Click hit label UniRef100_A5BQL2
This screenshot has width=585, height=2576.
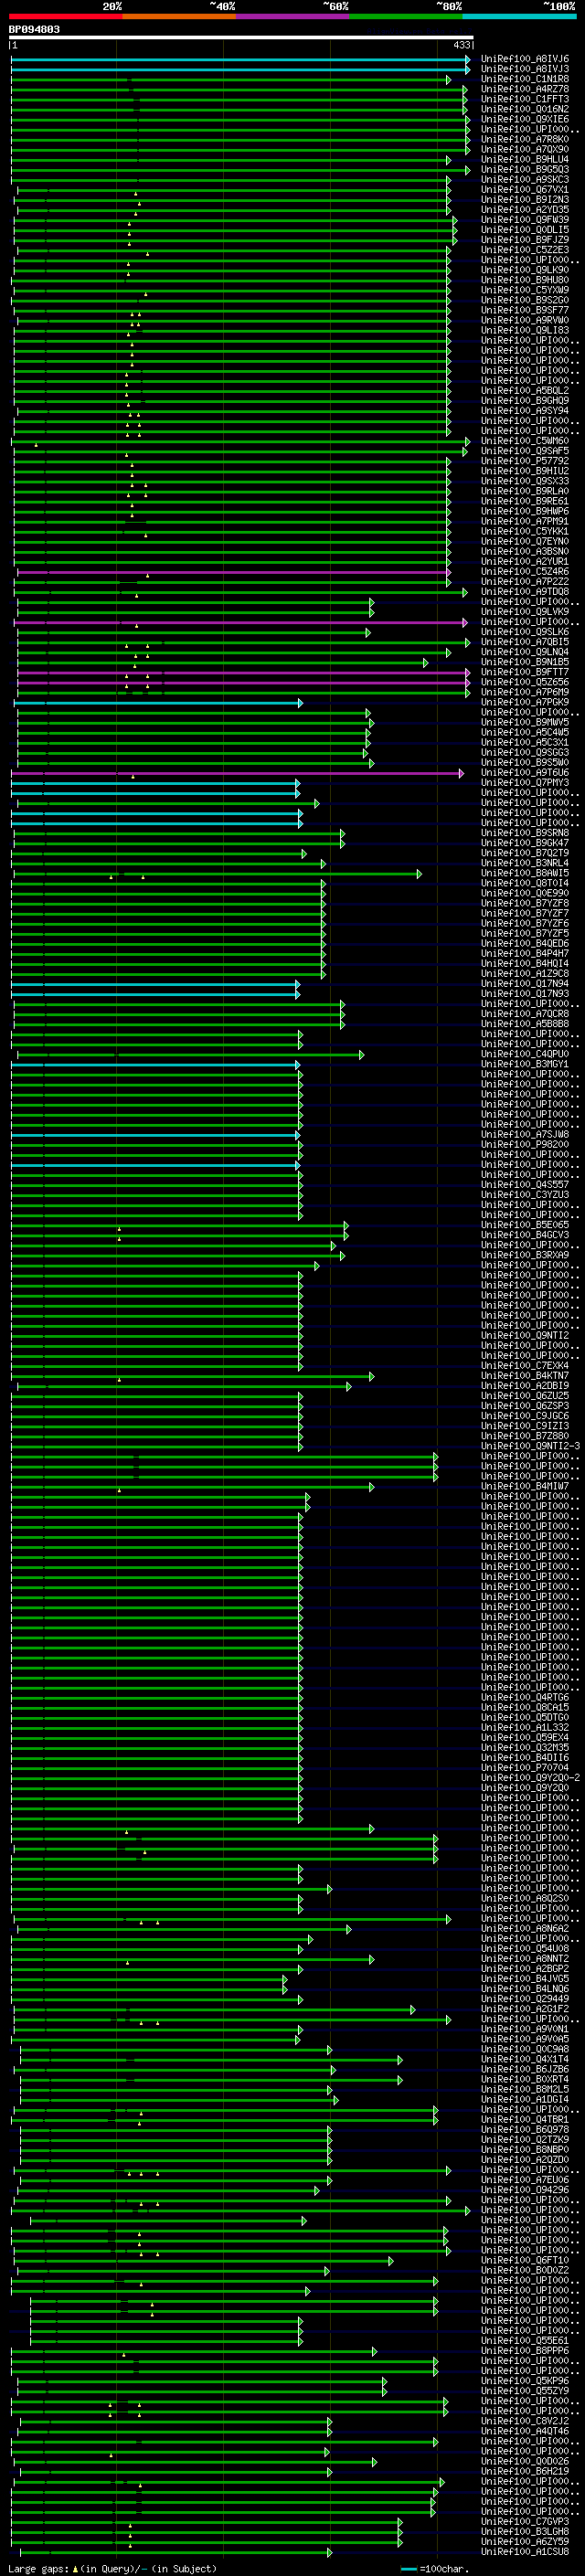(525, 391)
